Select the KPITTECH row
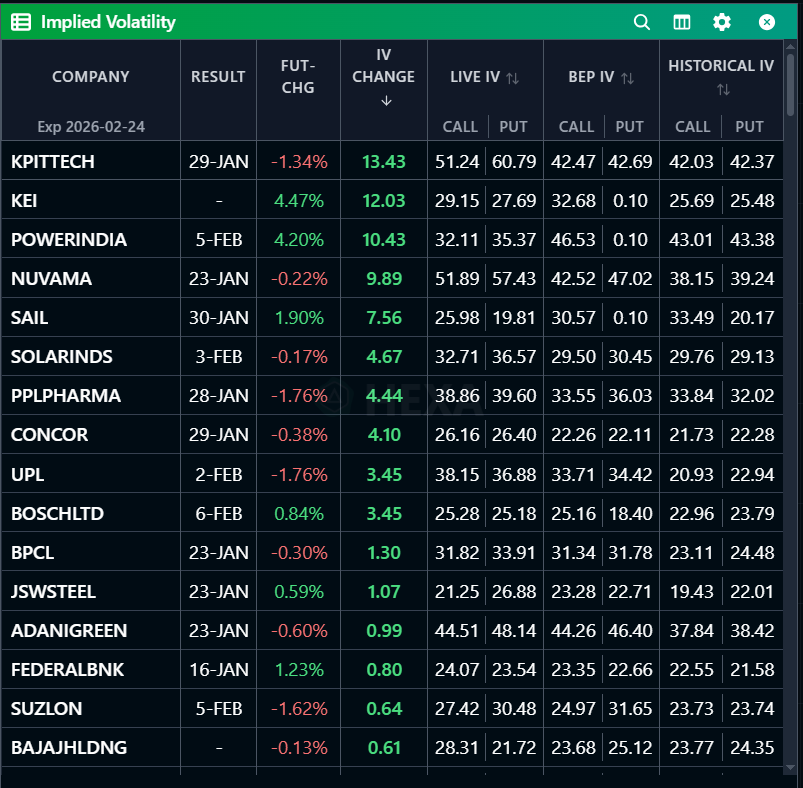803x788 pixels. [x=392, y=161]
